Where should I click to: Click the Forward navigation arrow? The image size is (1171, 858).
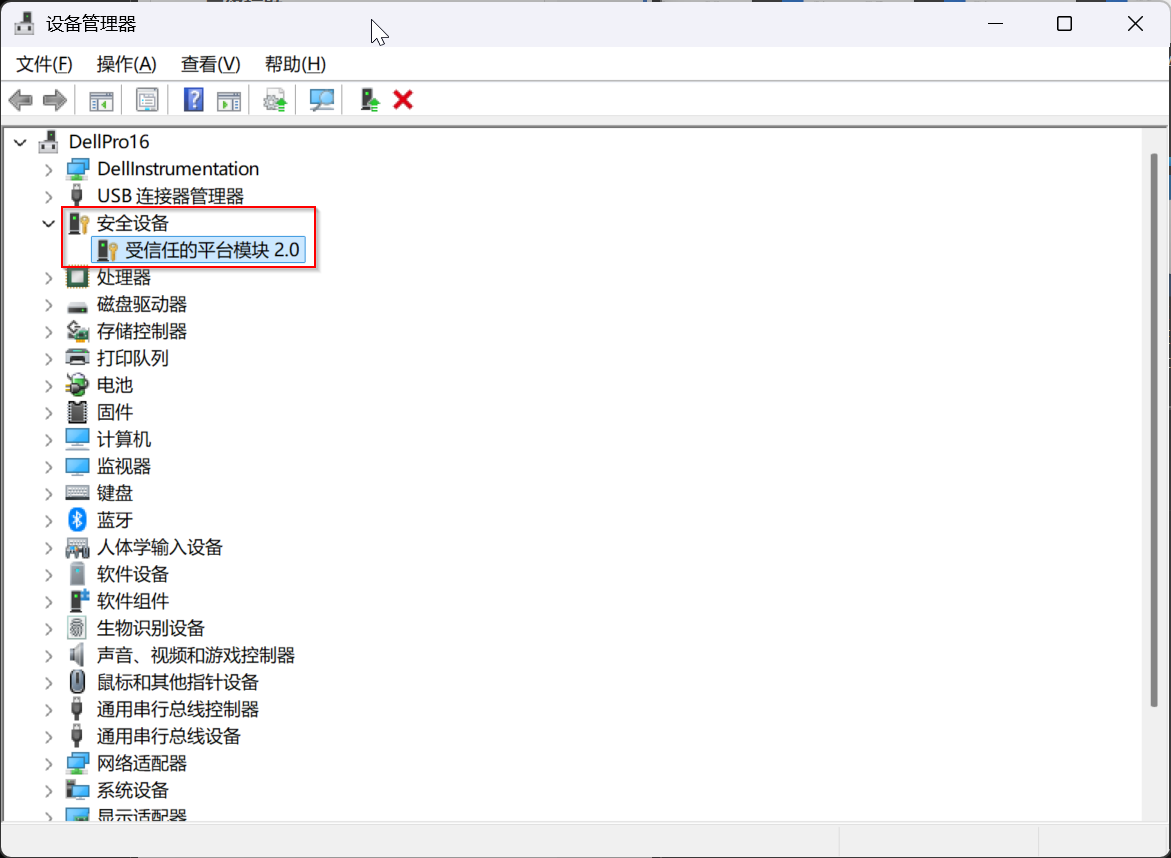[53, 99]
